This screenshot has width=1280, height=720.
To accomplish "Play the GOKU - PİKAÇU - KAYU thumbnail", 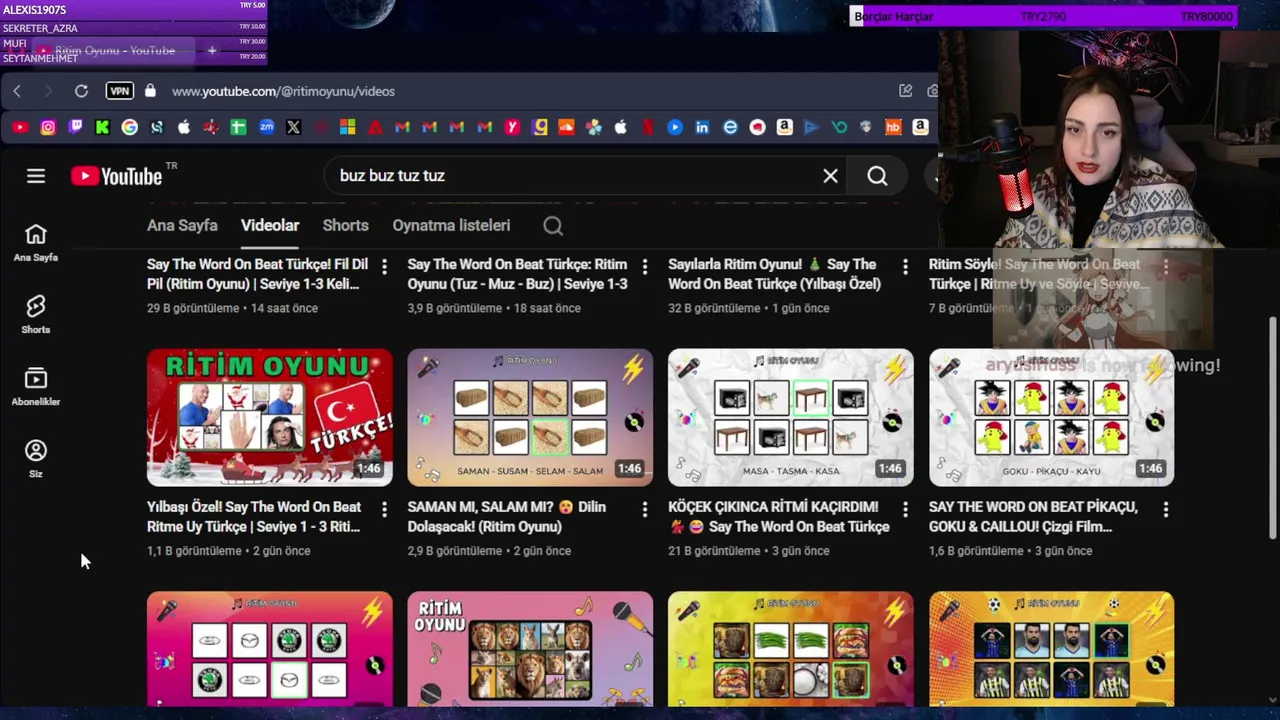I will coord(1051,417).
